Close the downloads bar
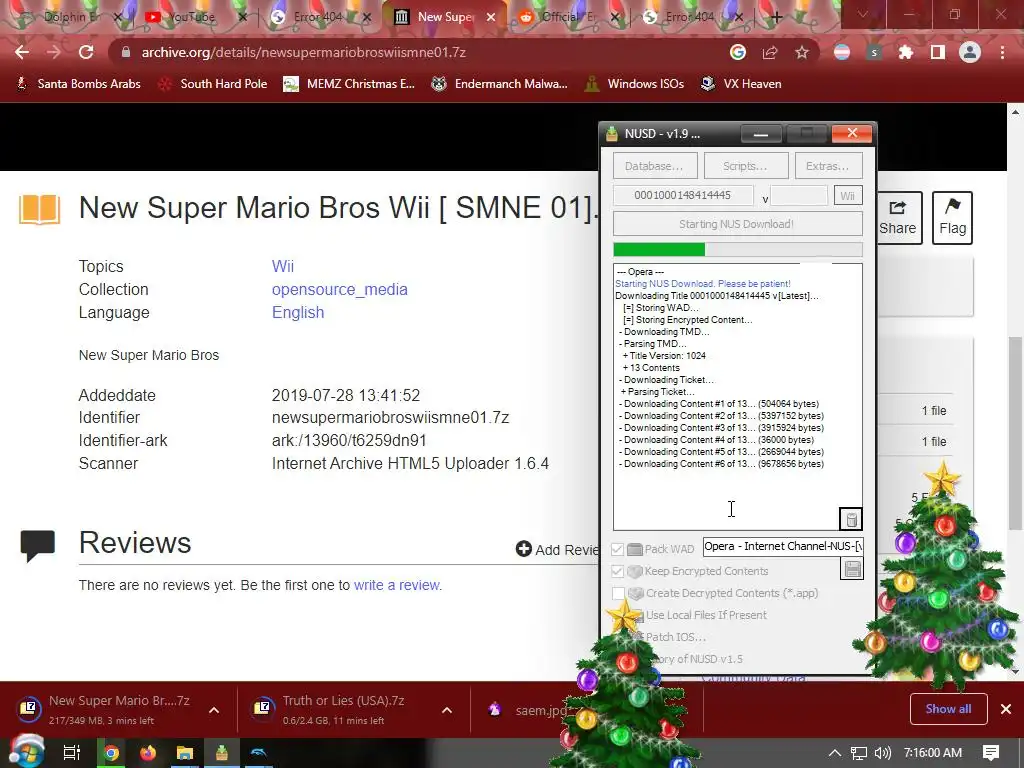 pyautogui.click(x=1006, y=709)
